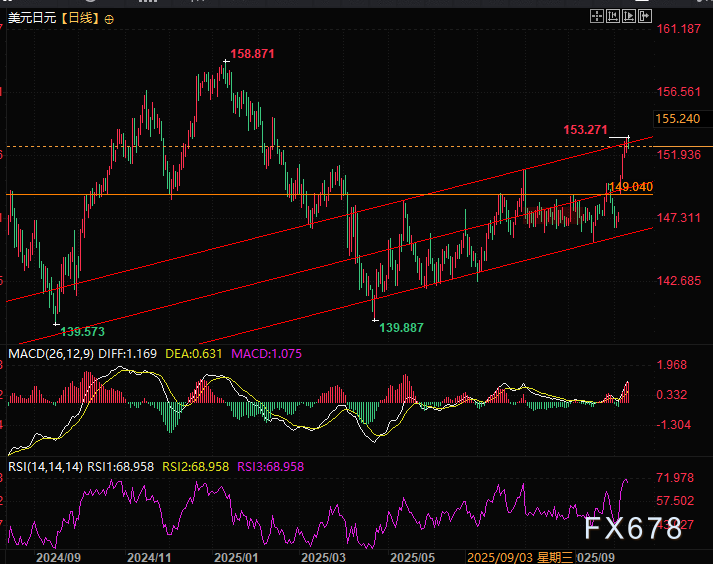The width and height of the screenshot is (713, 564).
Task: Click the 153.271 recent high label
Action: pos(586,130)
